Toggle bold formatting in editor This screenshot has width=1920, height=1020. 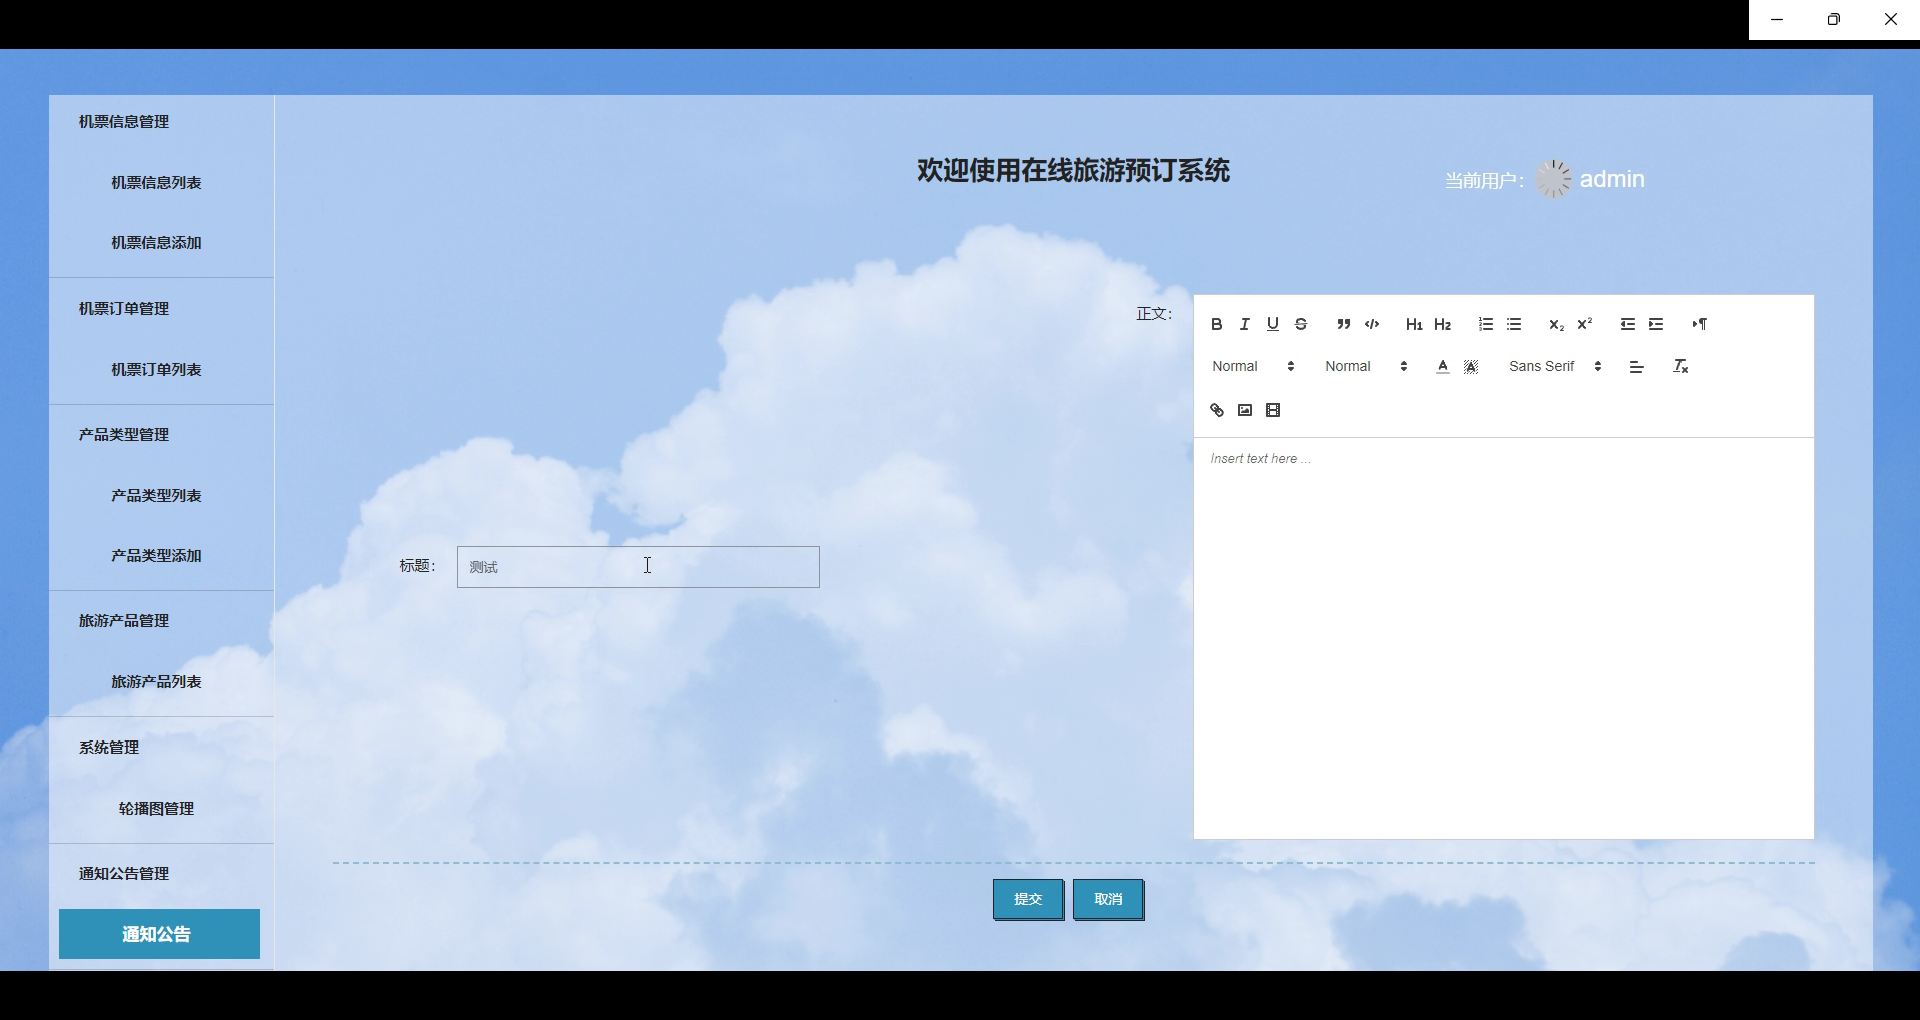point(1216,324)
